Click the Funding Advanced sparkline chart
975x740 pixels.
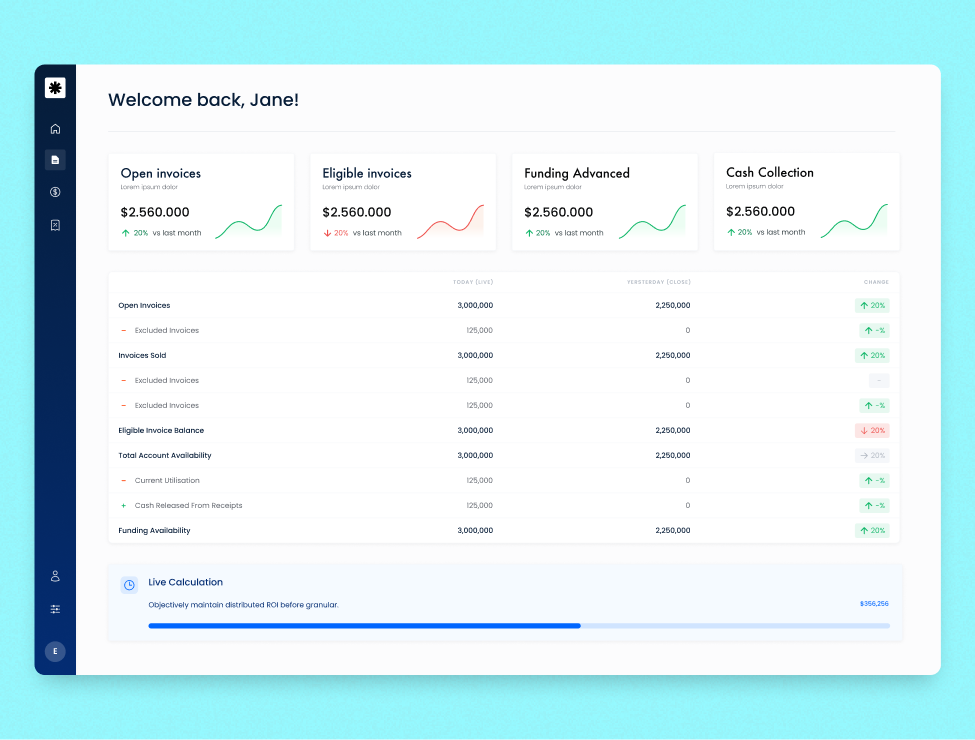[652, 221]
